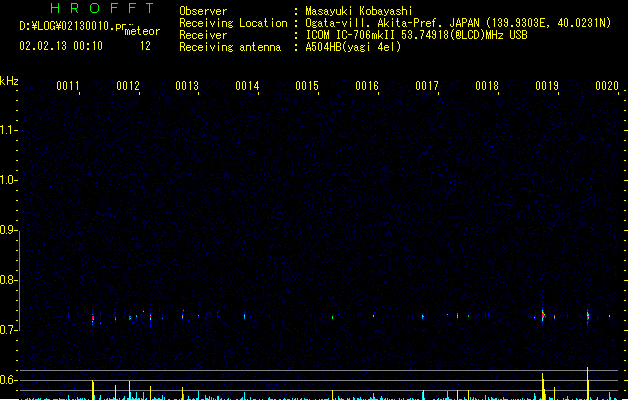Click the tallest yellow spike before 0020

(x=588, y=383)
